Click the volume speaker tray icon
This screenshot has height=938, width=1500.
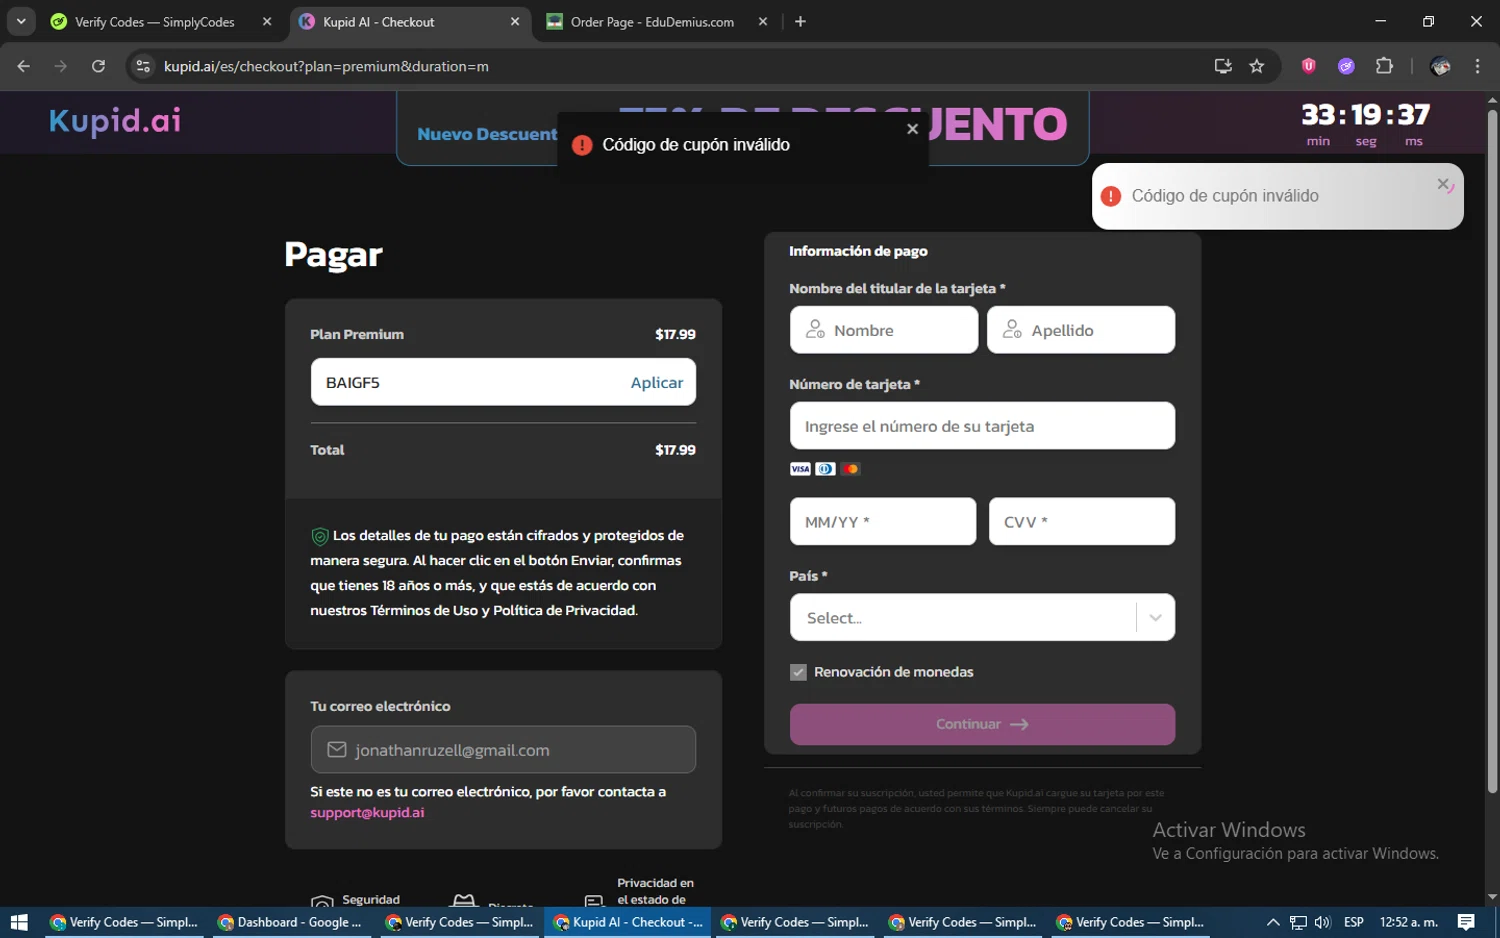tap(1322, 922)
